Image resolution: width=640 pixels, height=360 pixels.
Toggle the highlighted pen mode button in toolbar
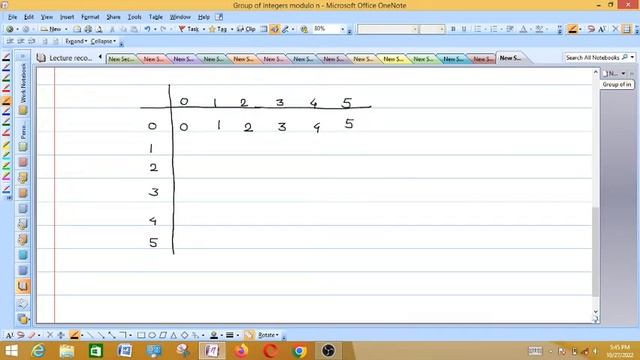click(x=274, y=29)
